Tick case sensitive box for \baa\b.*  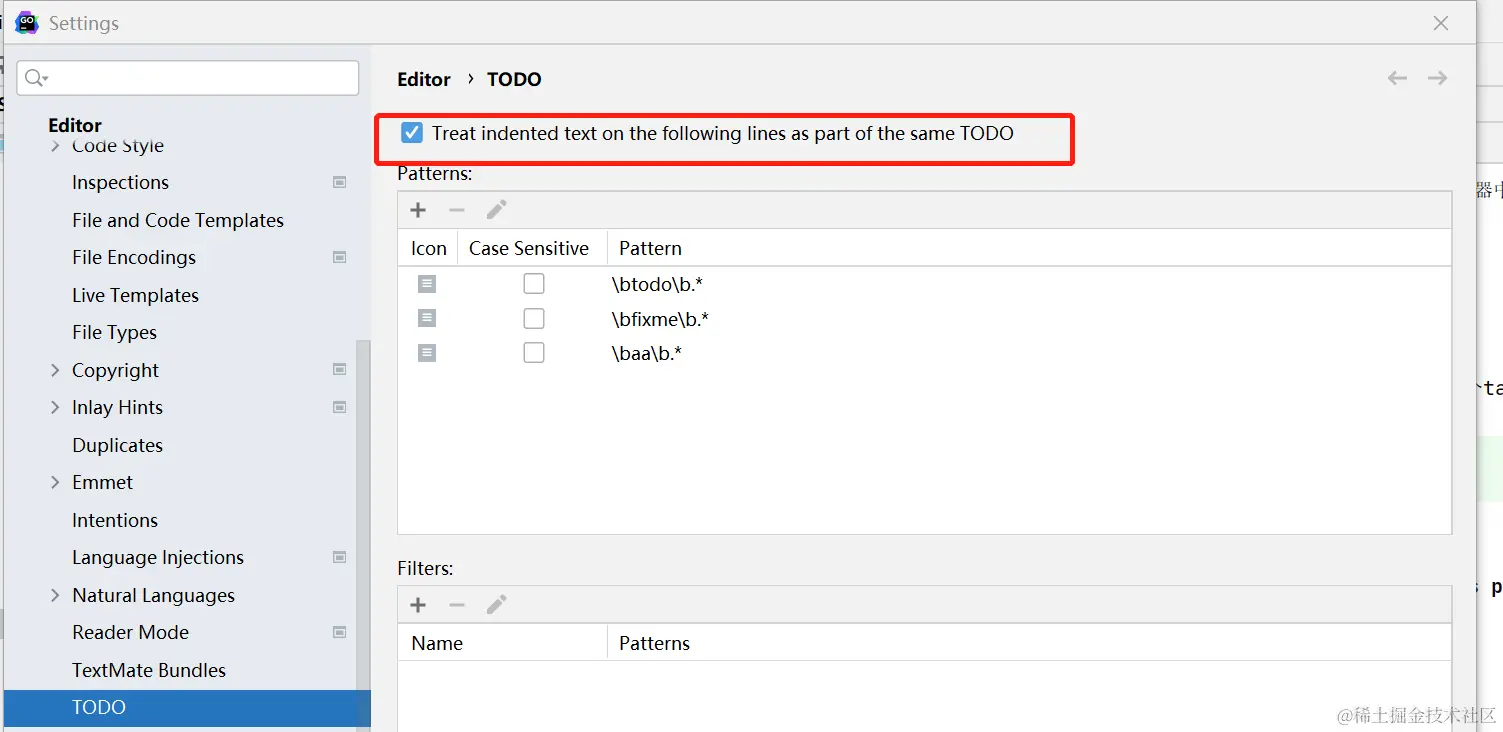pyautogui.click(x=534, y=353)
